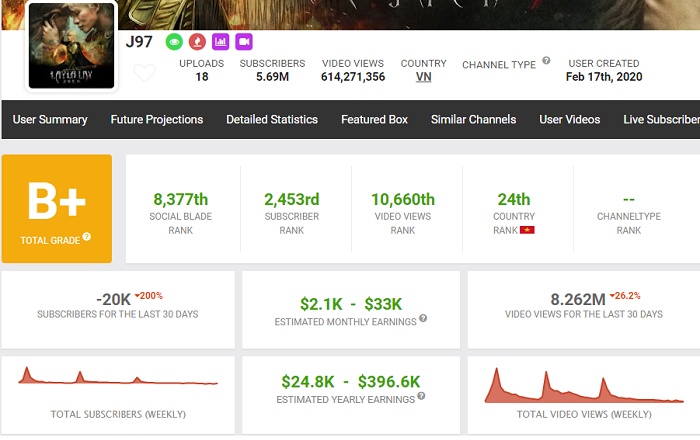
Task: Click the purple bar chart icon
Action: tap(220, 42)
